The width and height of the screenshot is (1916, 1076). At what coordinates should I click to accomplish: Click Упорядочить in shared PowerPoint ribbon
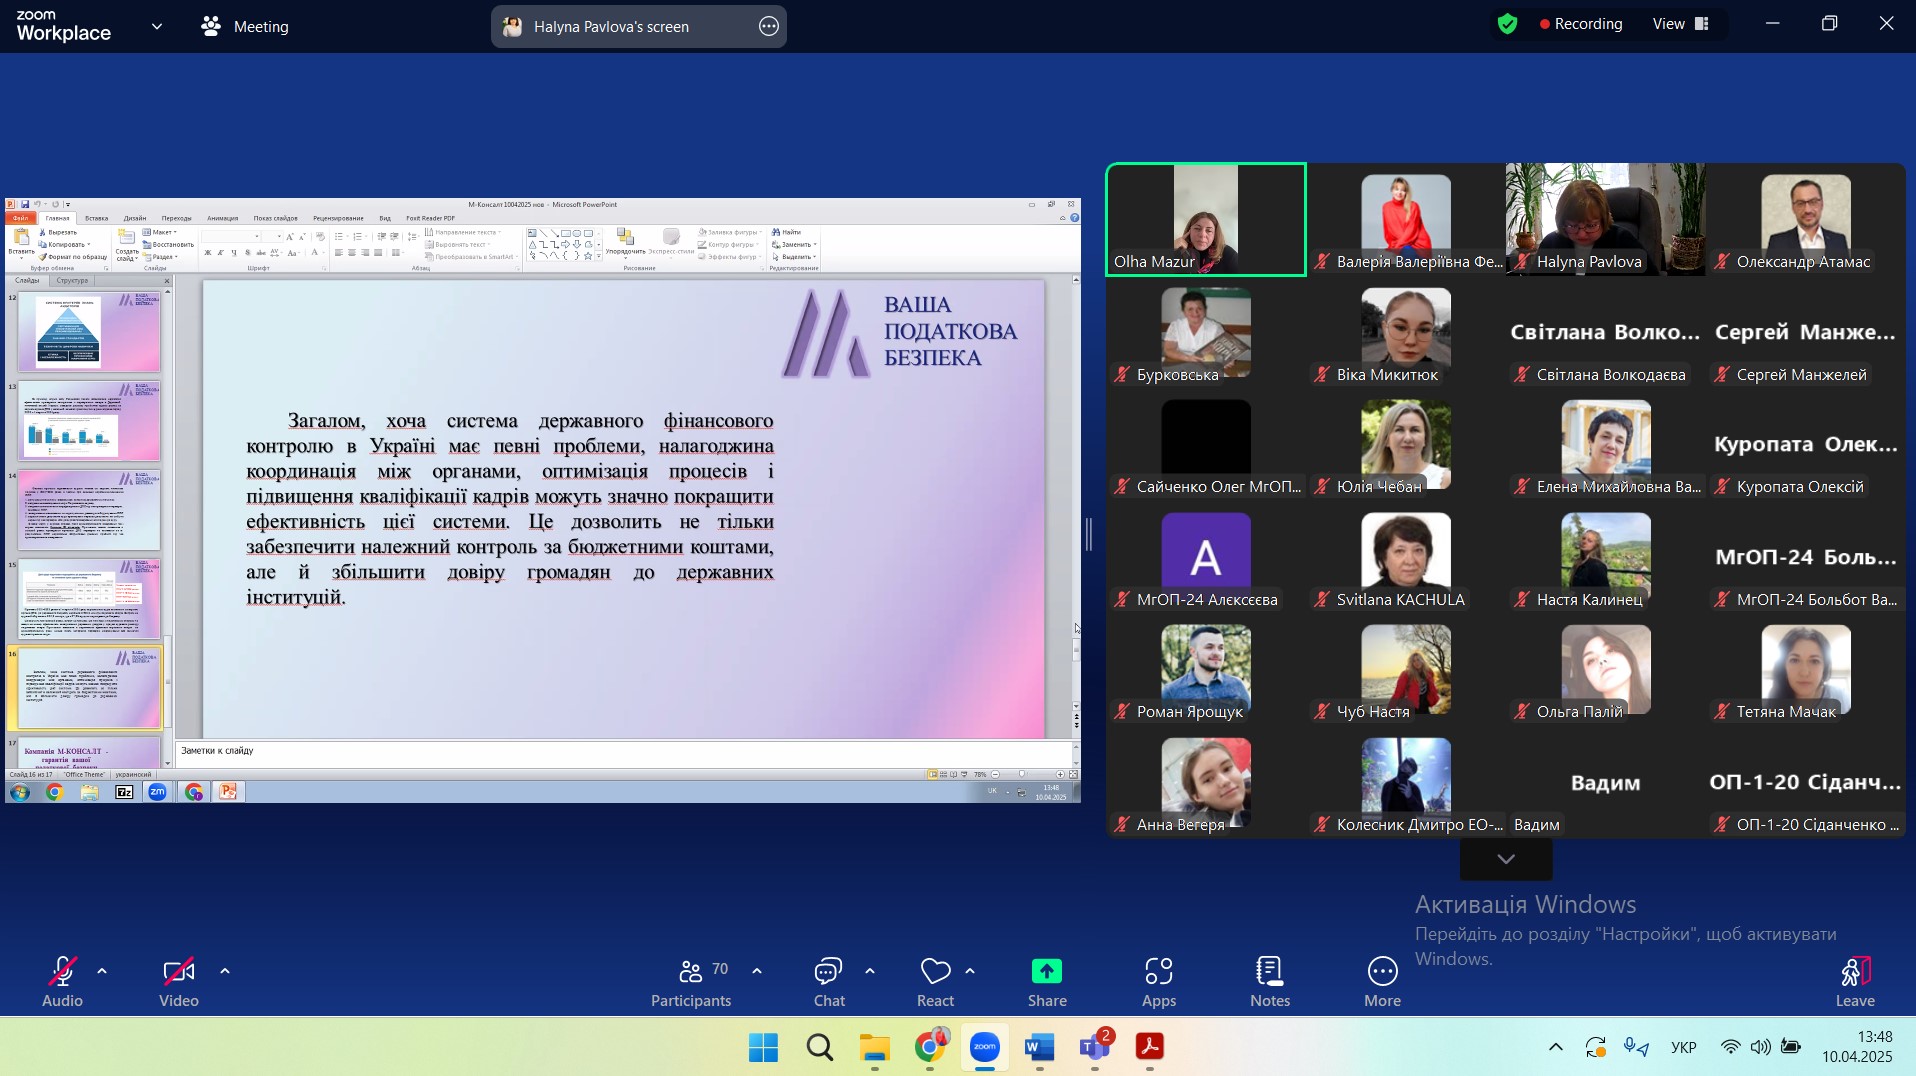pos(626,242)
